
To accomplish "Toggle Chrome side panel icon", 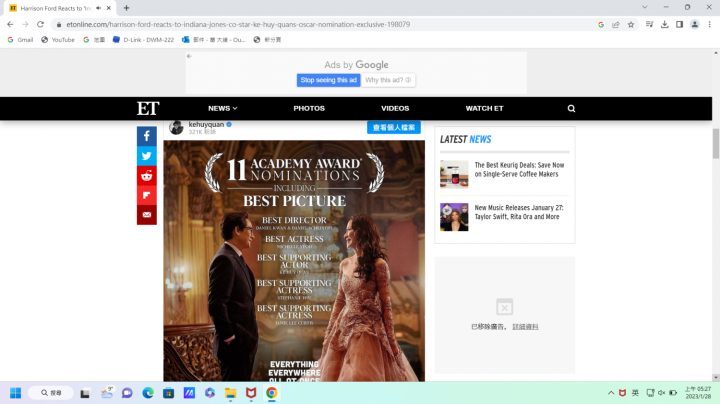I will click(x=680, y=24).
